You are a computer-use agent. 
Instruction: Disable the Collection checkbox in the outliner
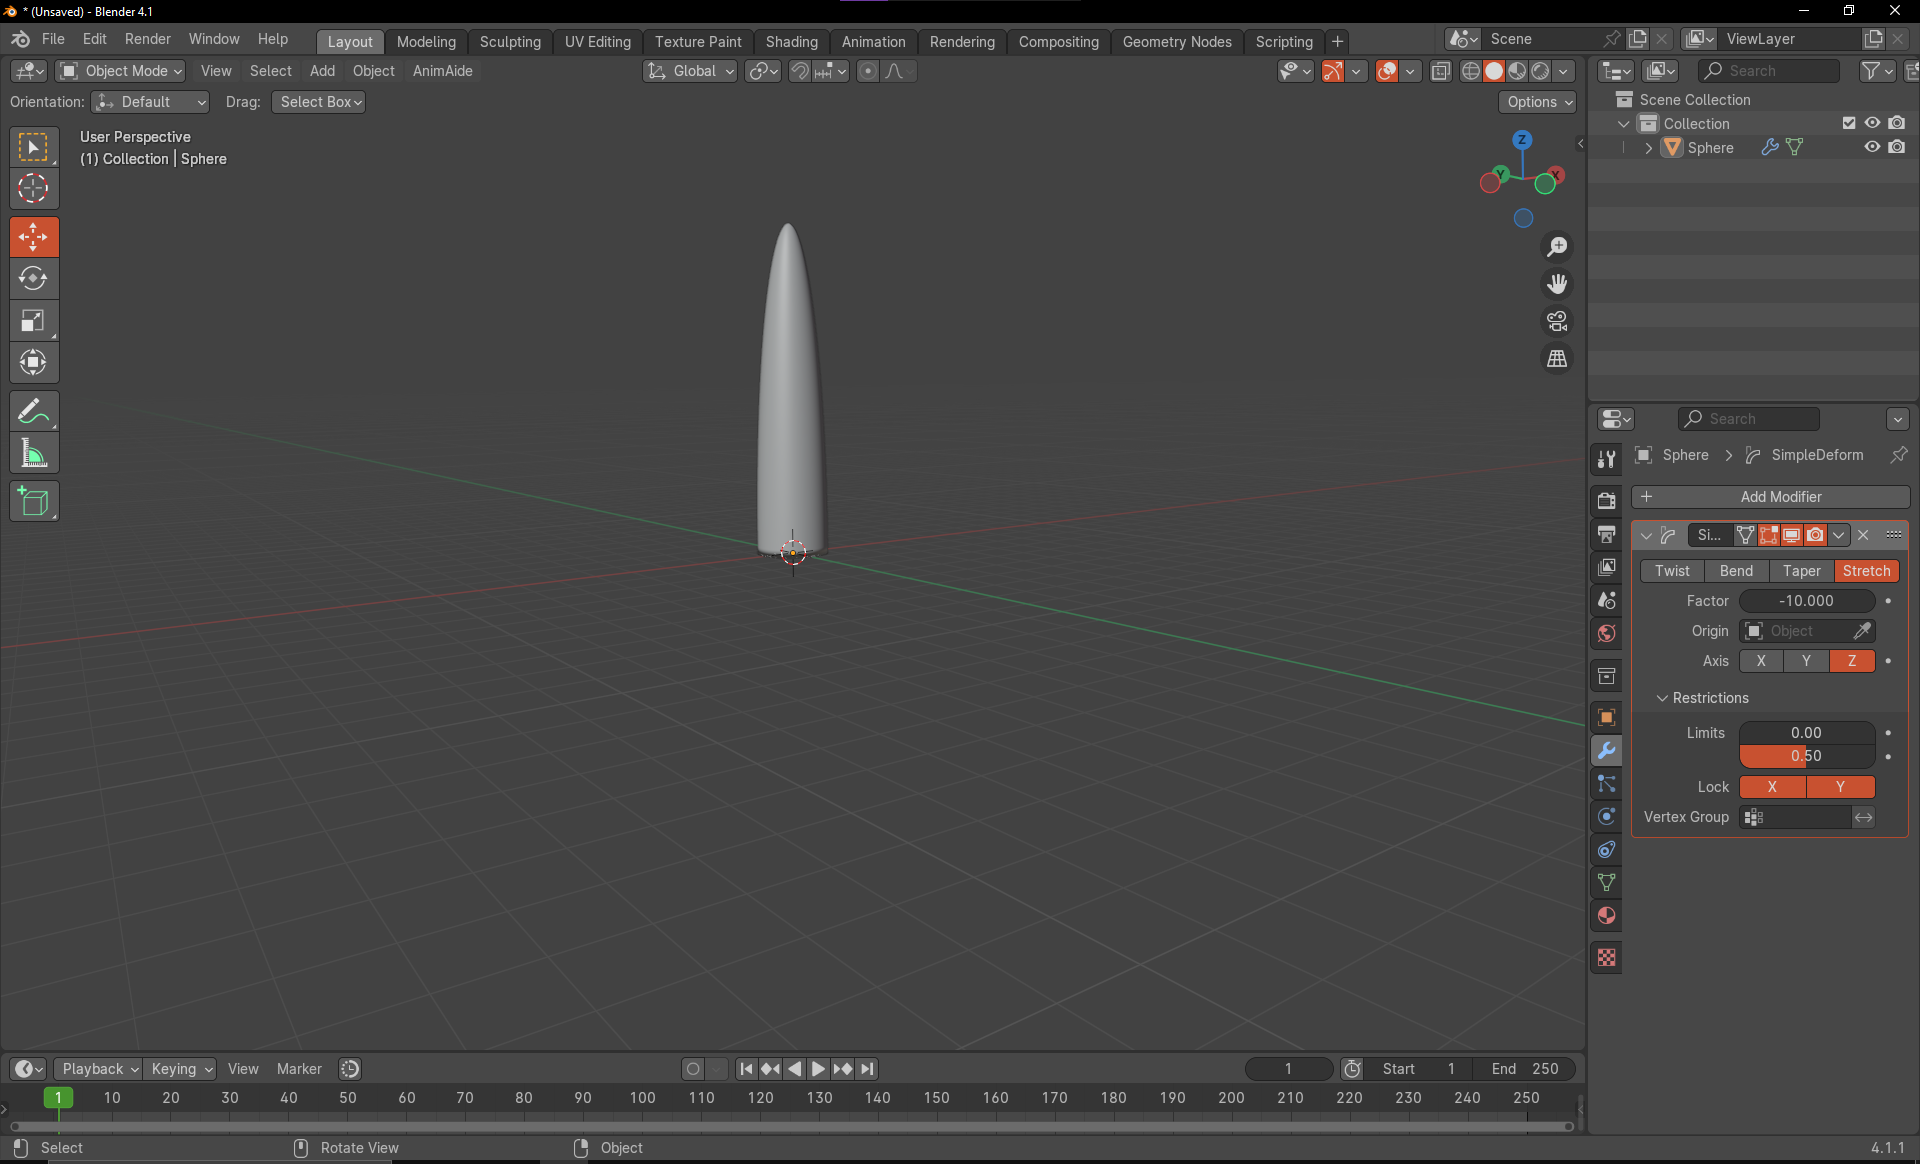1849,123
